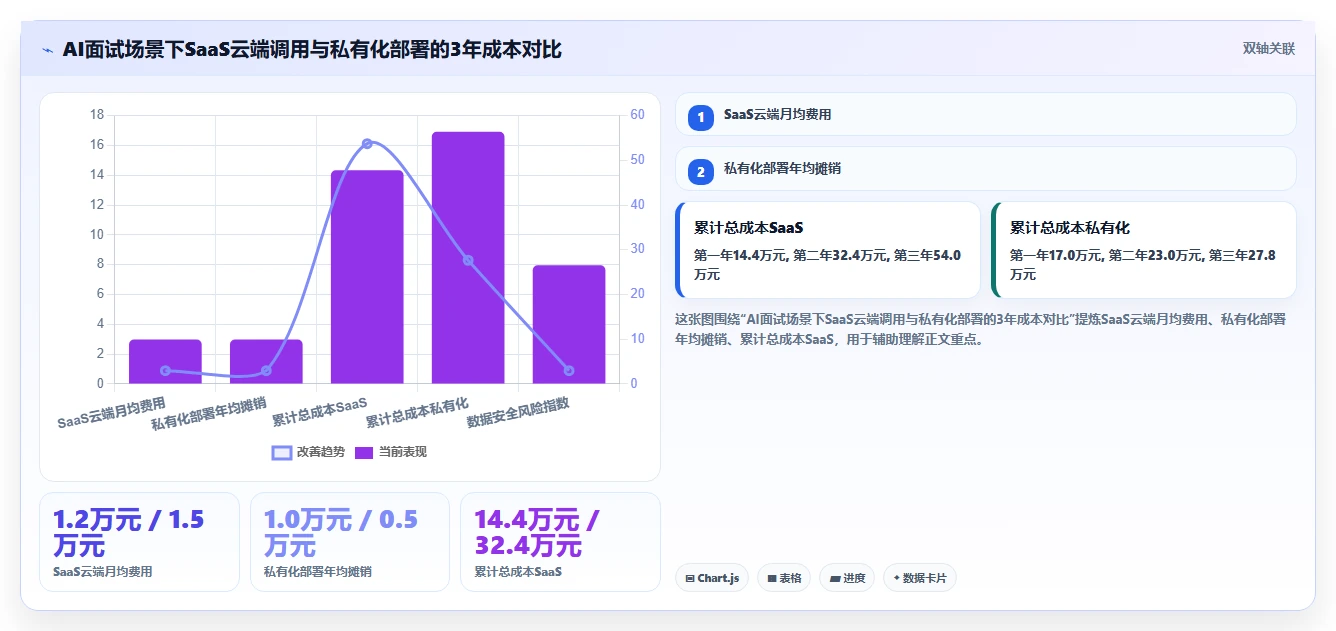1336x631 pixels.
Task: Click the 数据安全风险指数 bar
Action: click(569, 324)
